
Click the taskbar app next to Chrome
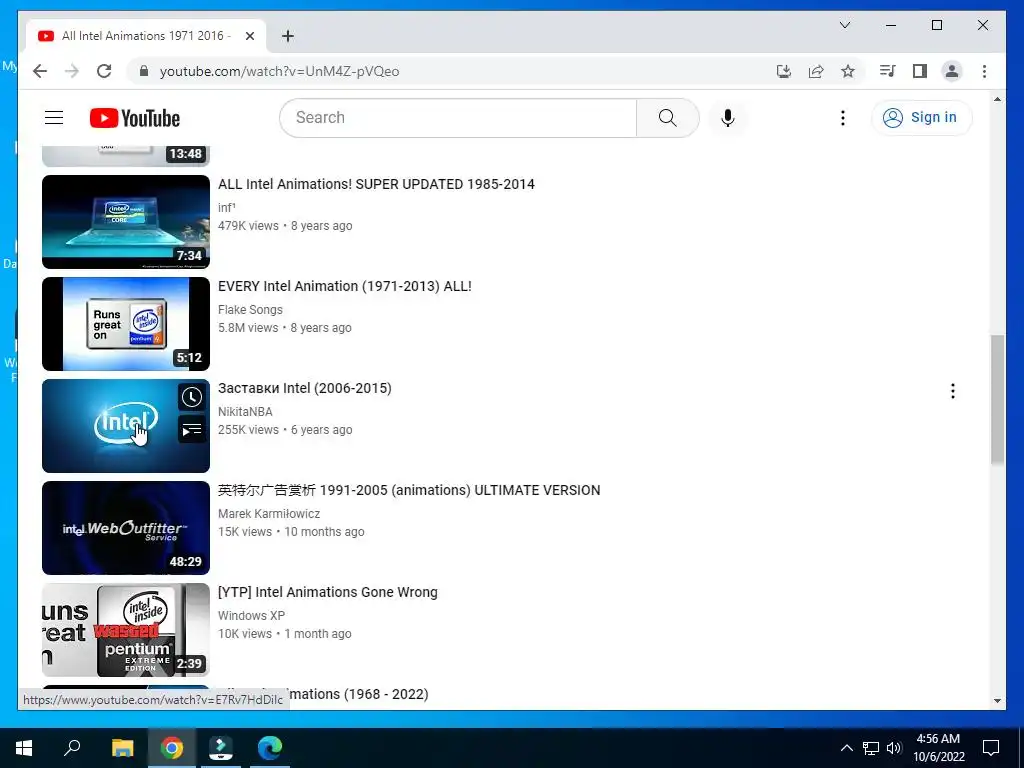tap(221, 748)
